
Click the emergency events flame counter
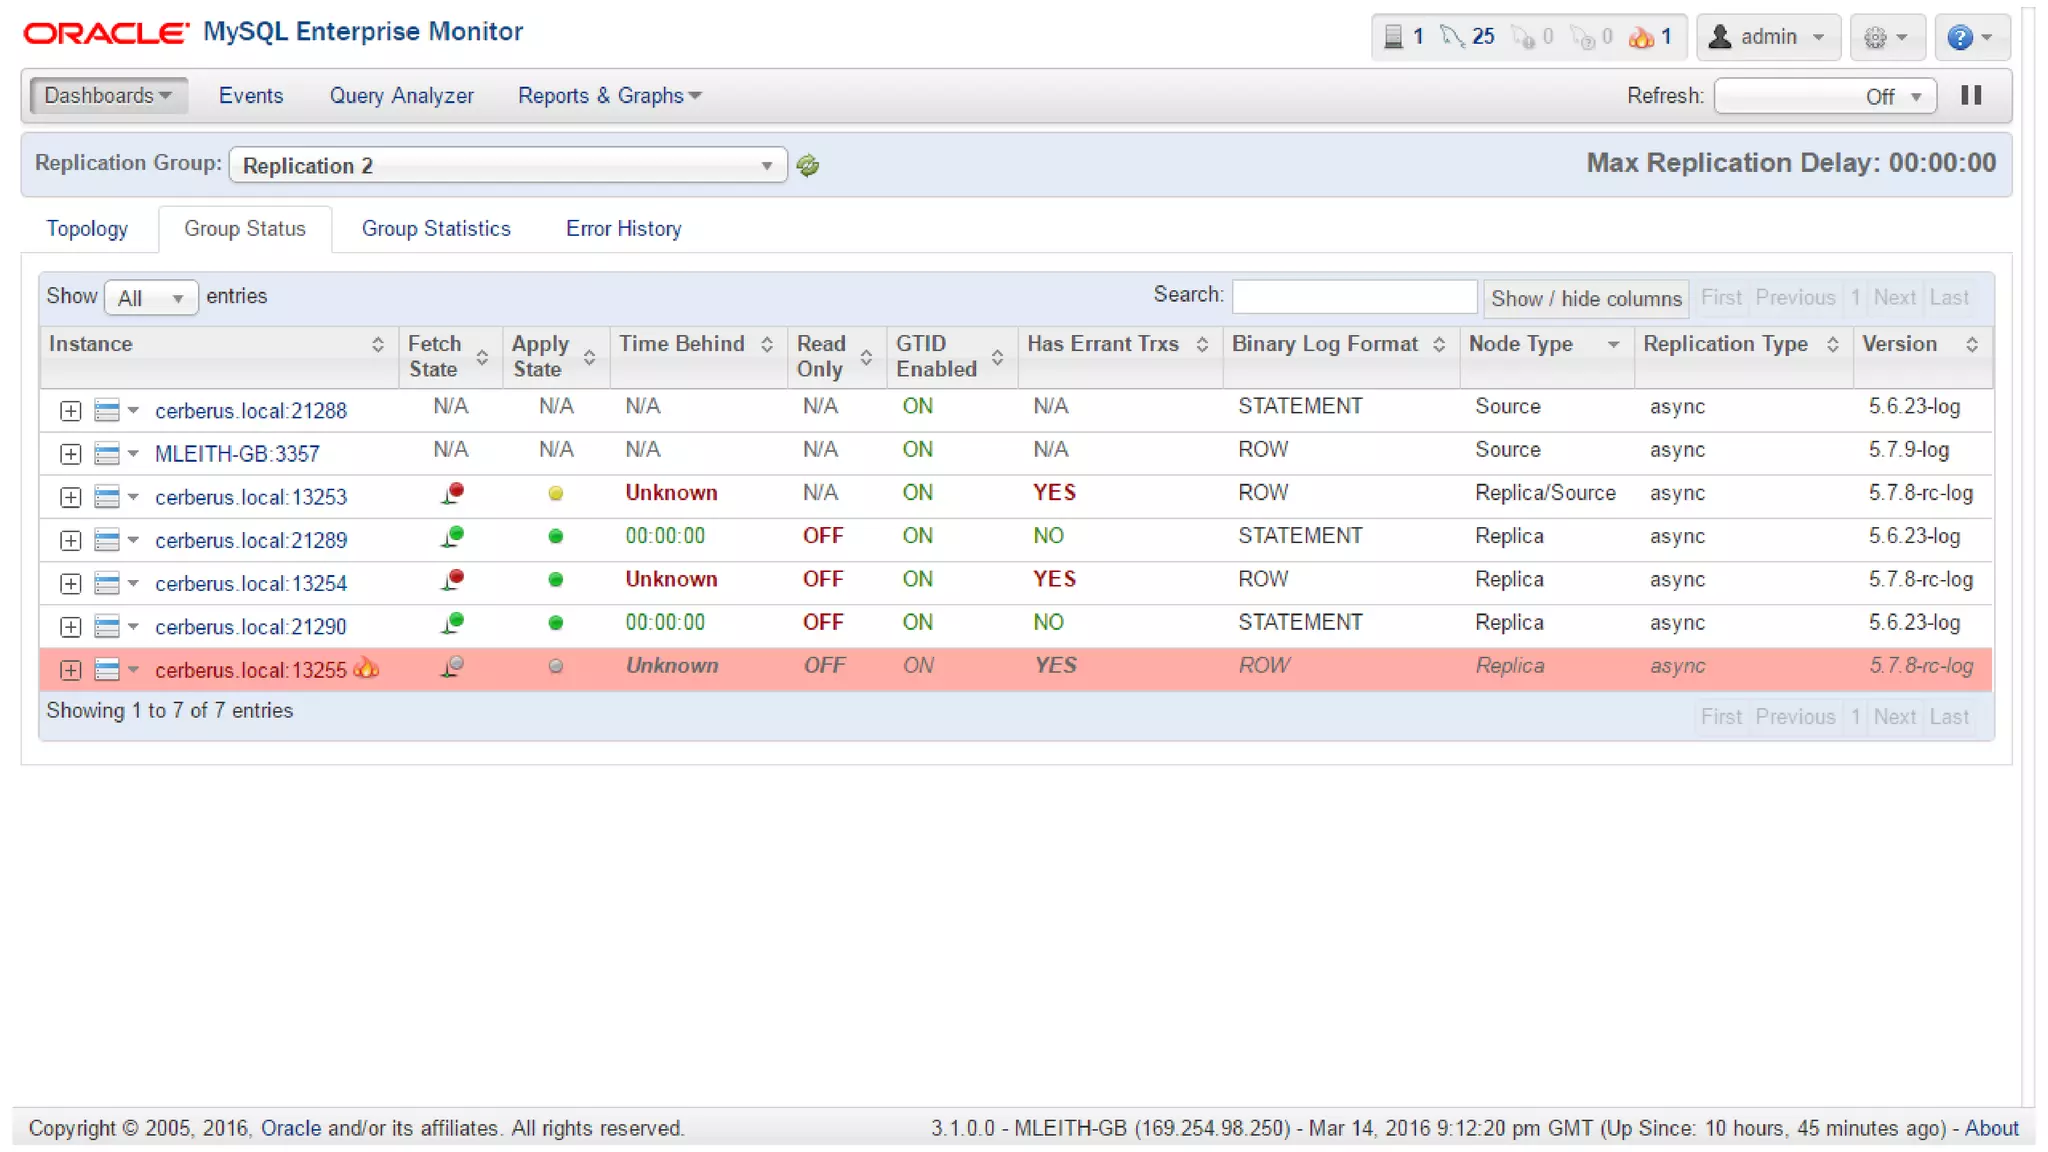(1649, 37)
